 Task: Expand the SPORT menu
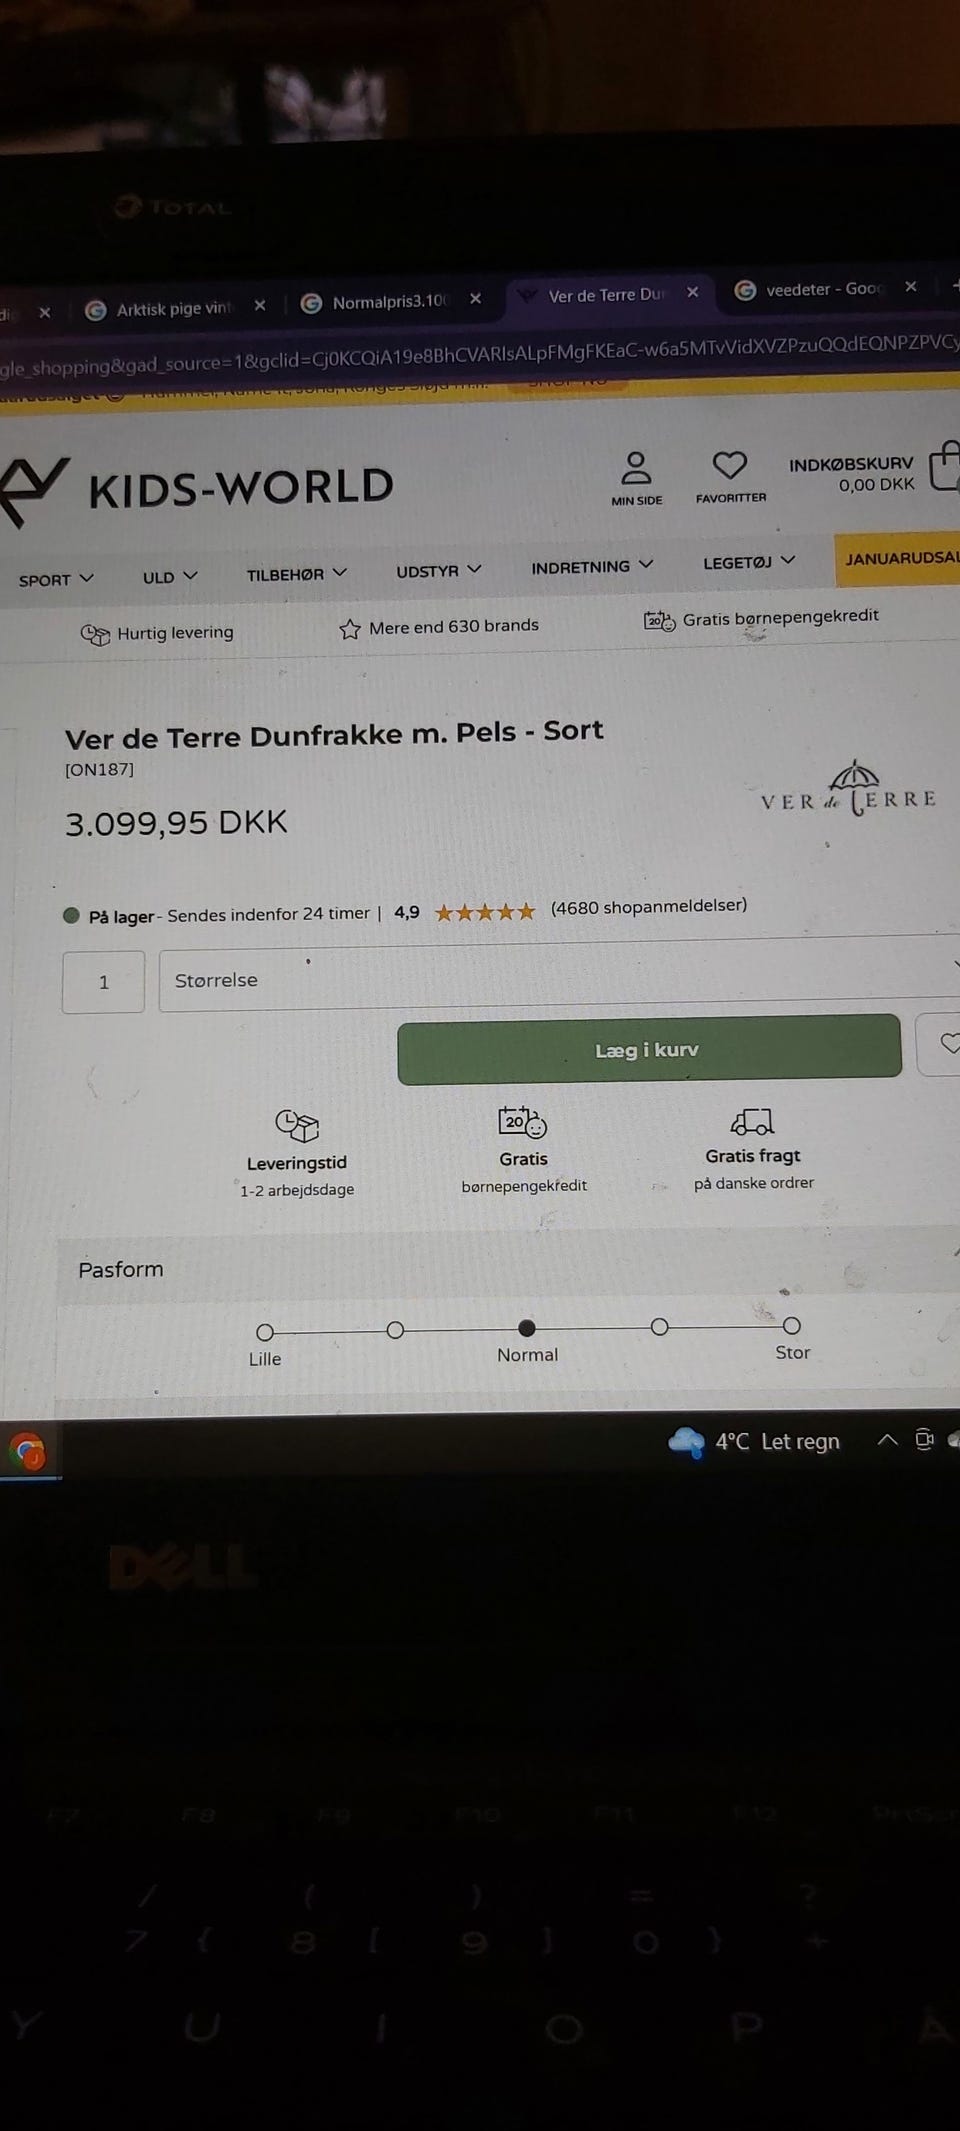56,579
